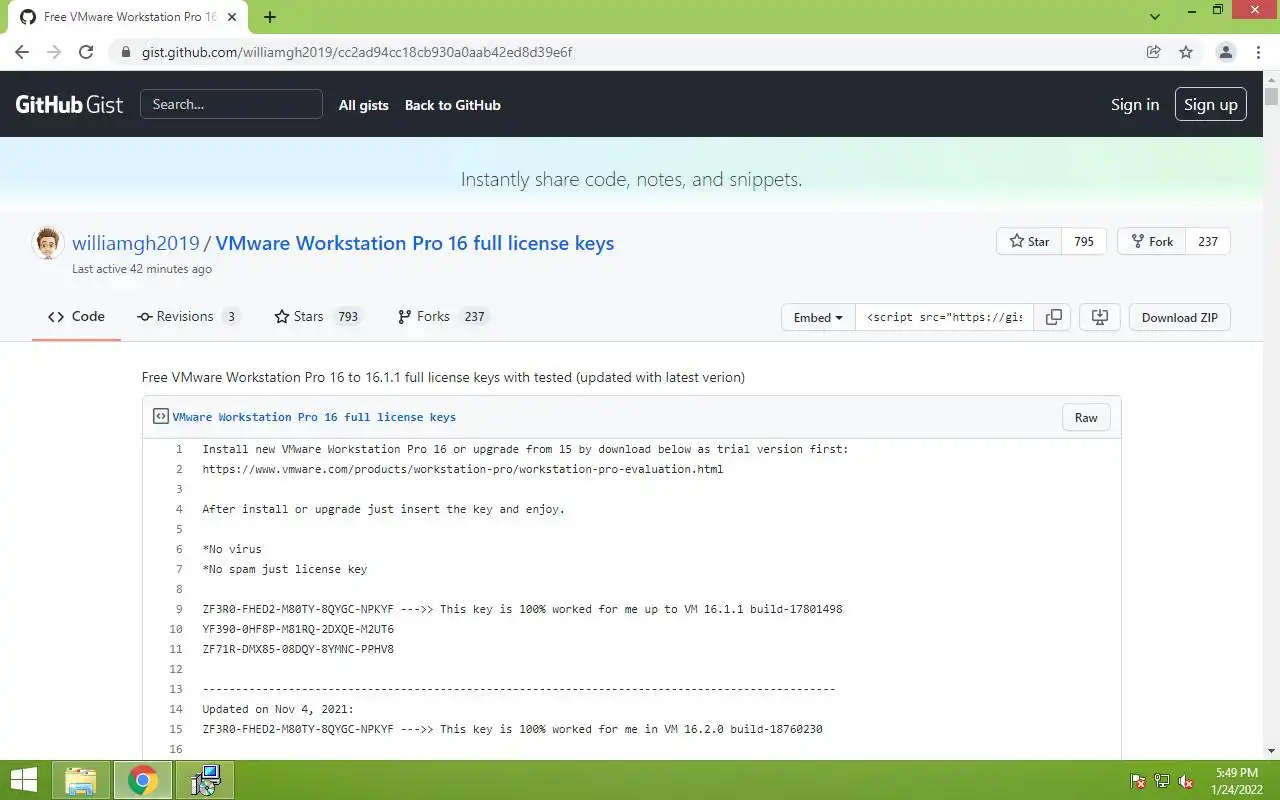Click line number 15

pos(176,729)
